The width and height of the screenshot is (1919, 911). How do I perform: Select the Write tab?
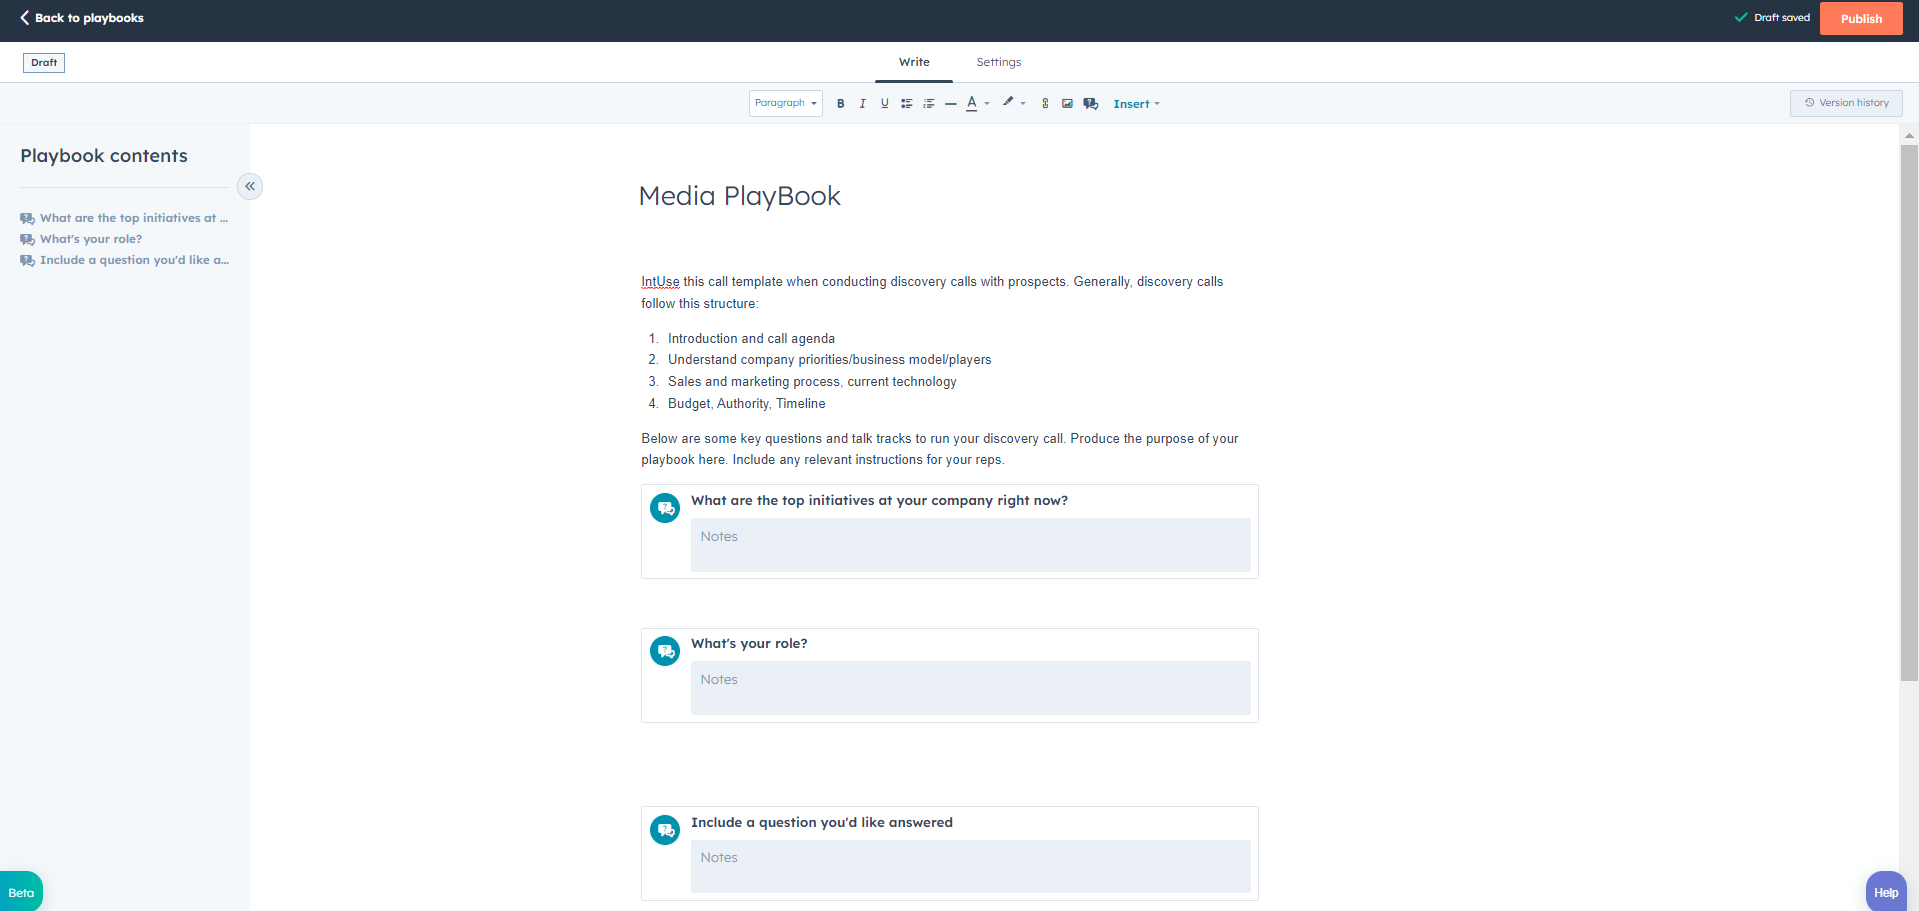(913, 62)
